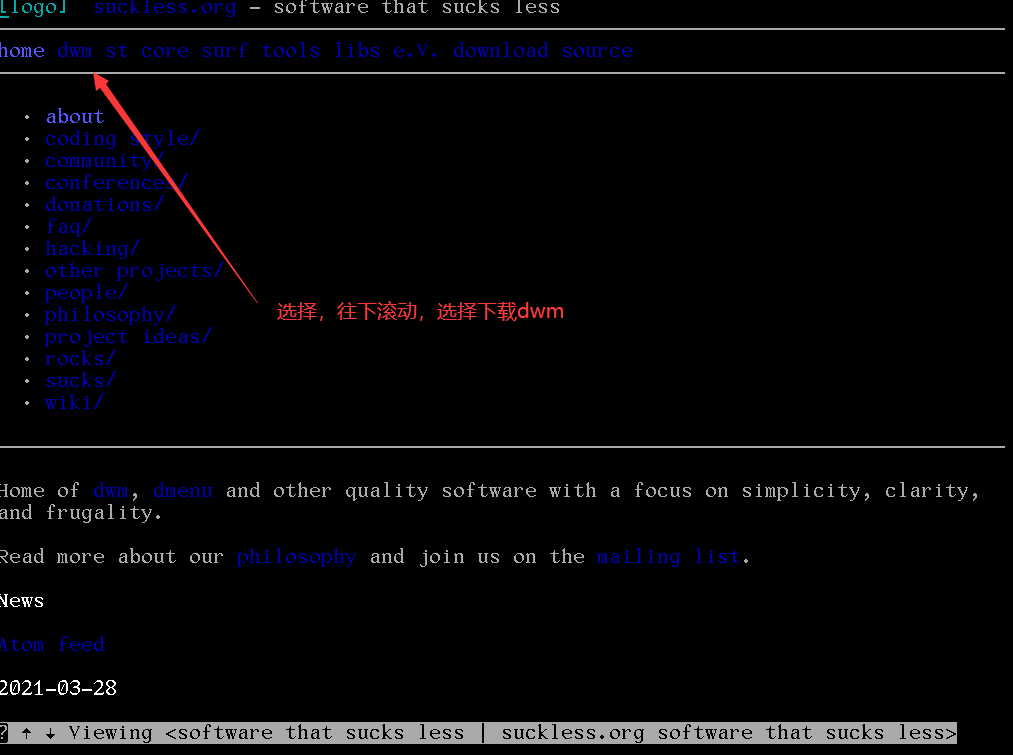
Task: Open the donations/ sidebar link
Action: (104, 204)
